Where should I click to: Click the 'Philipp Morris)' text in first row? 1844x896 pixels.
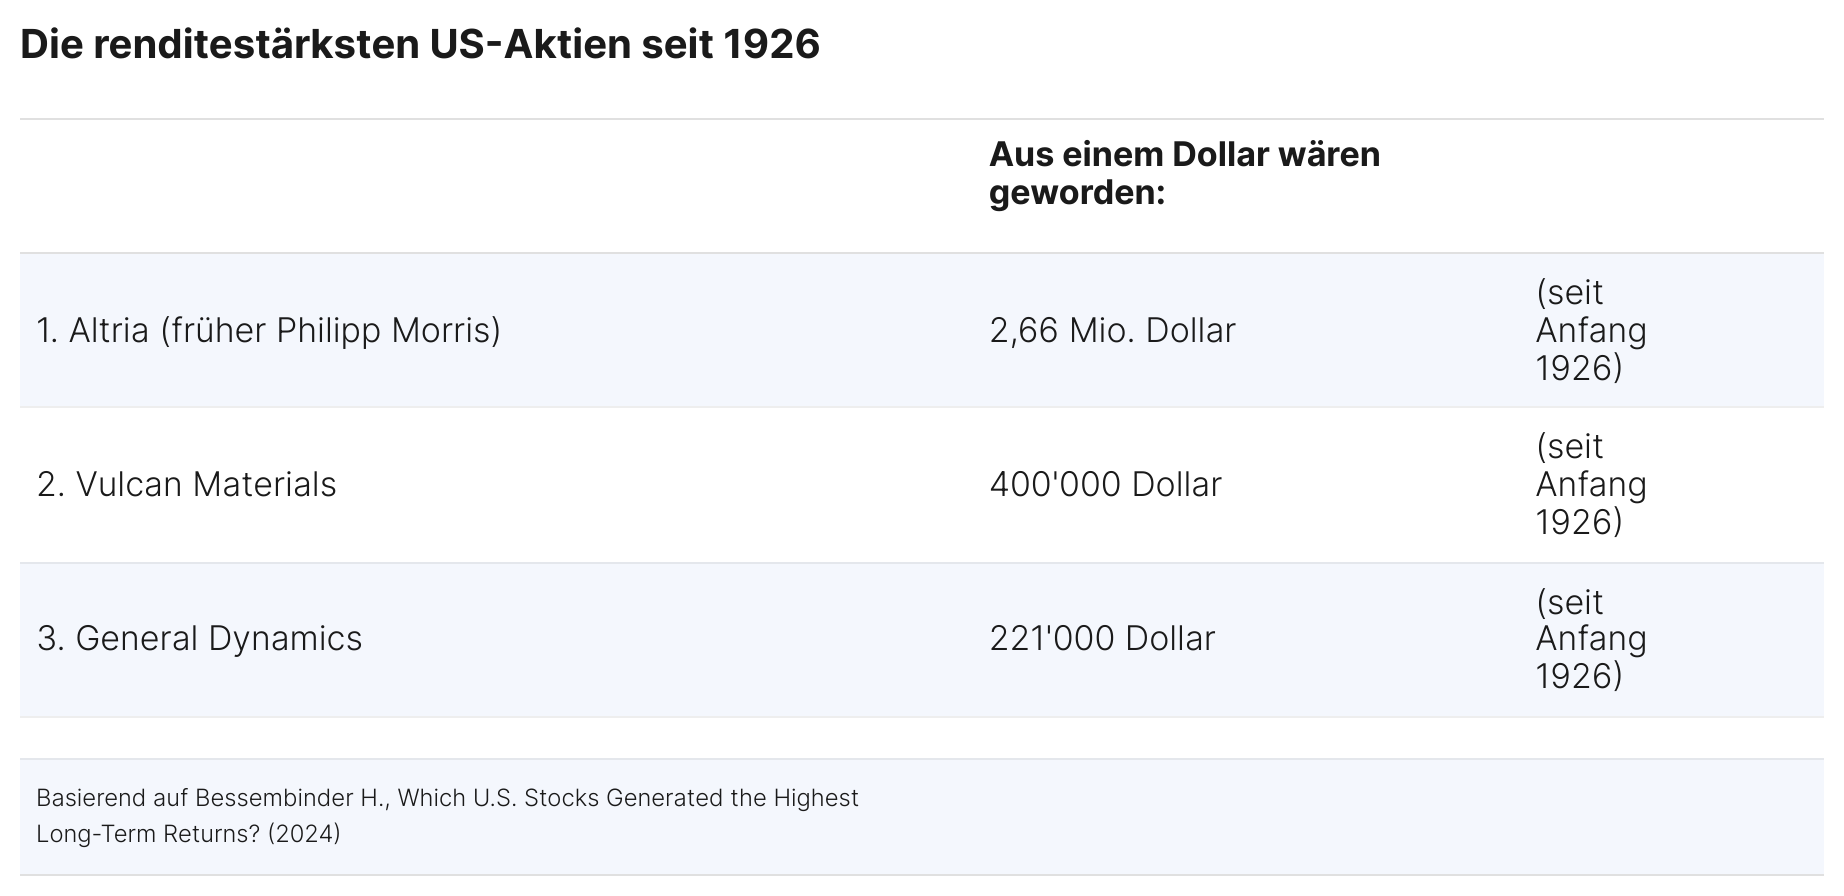pos(389,330)
